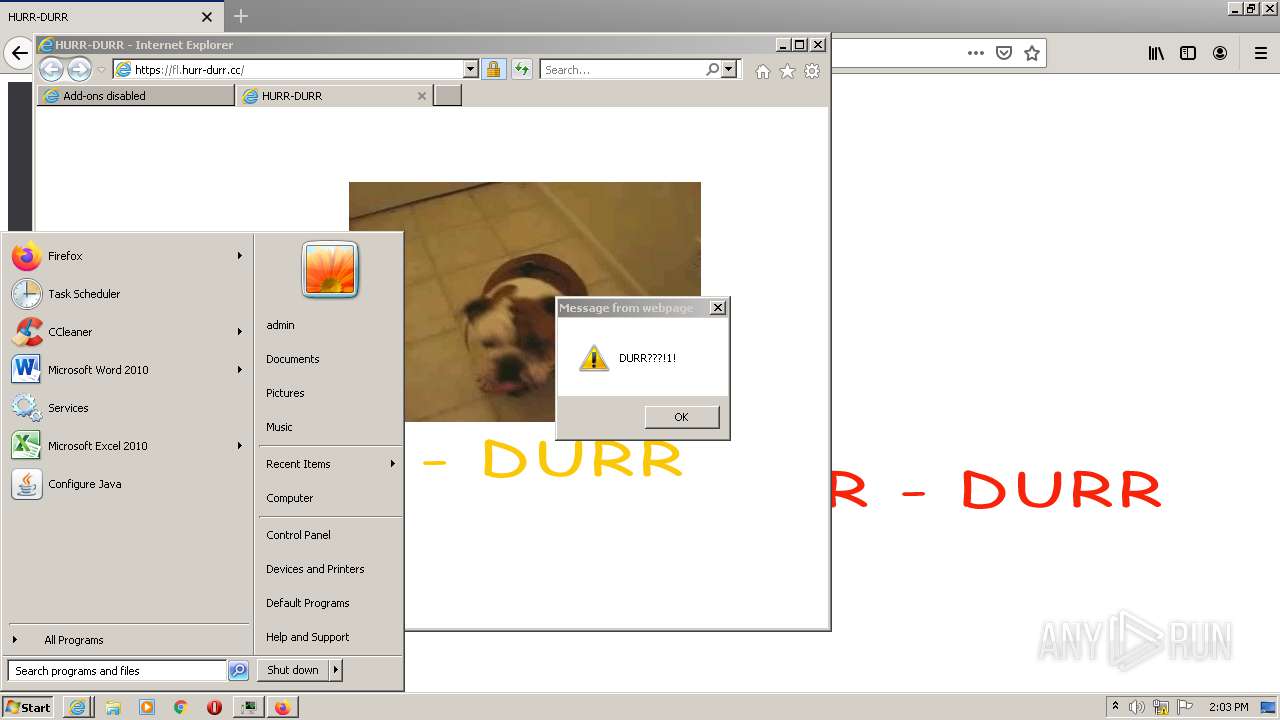Refresh the page in Internet Explorer
This screenshot has height=720, width=1280.
pos(521,70)
